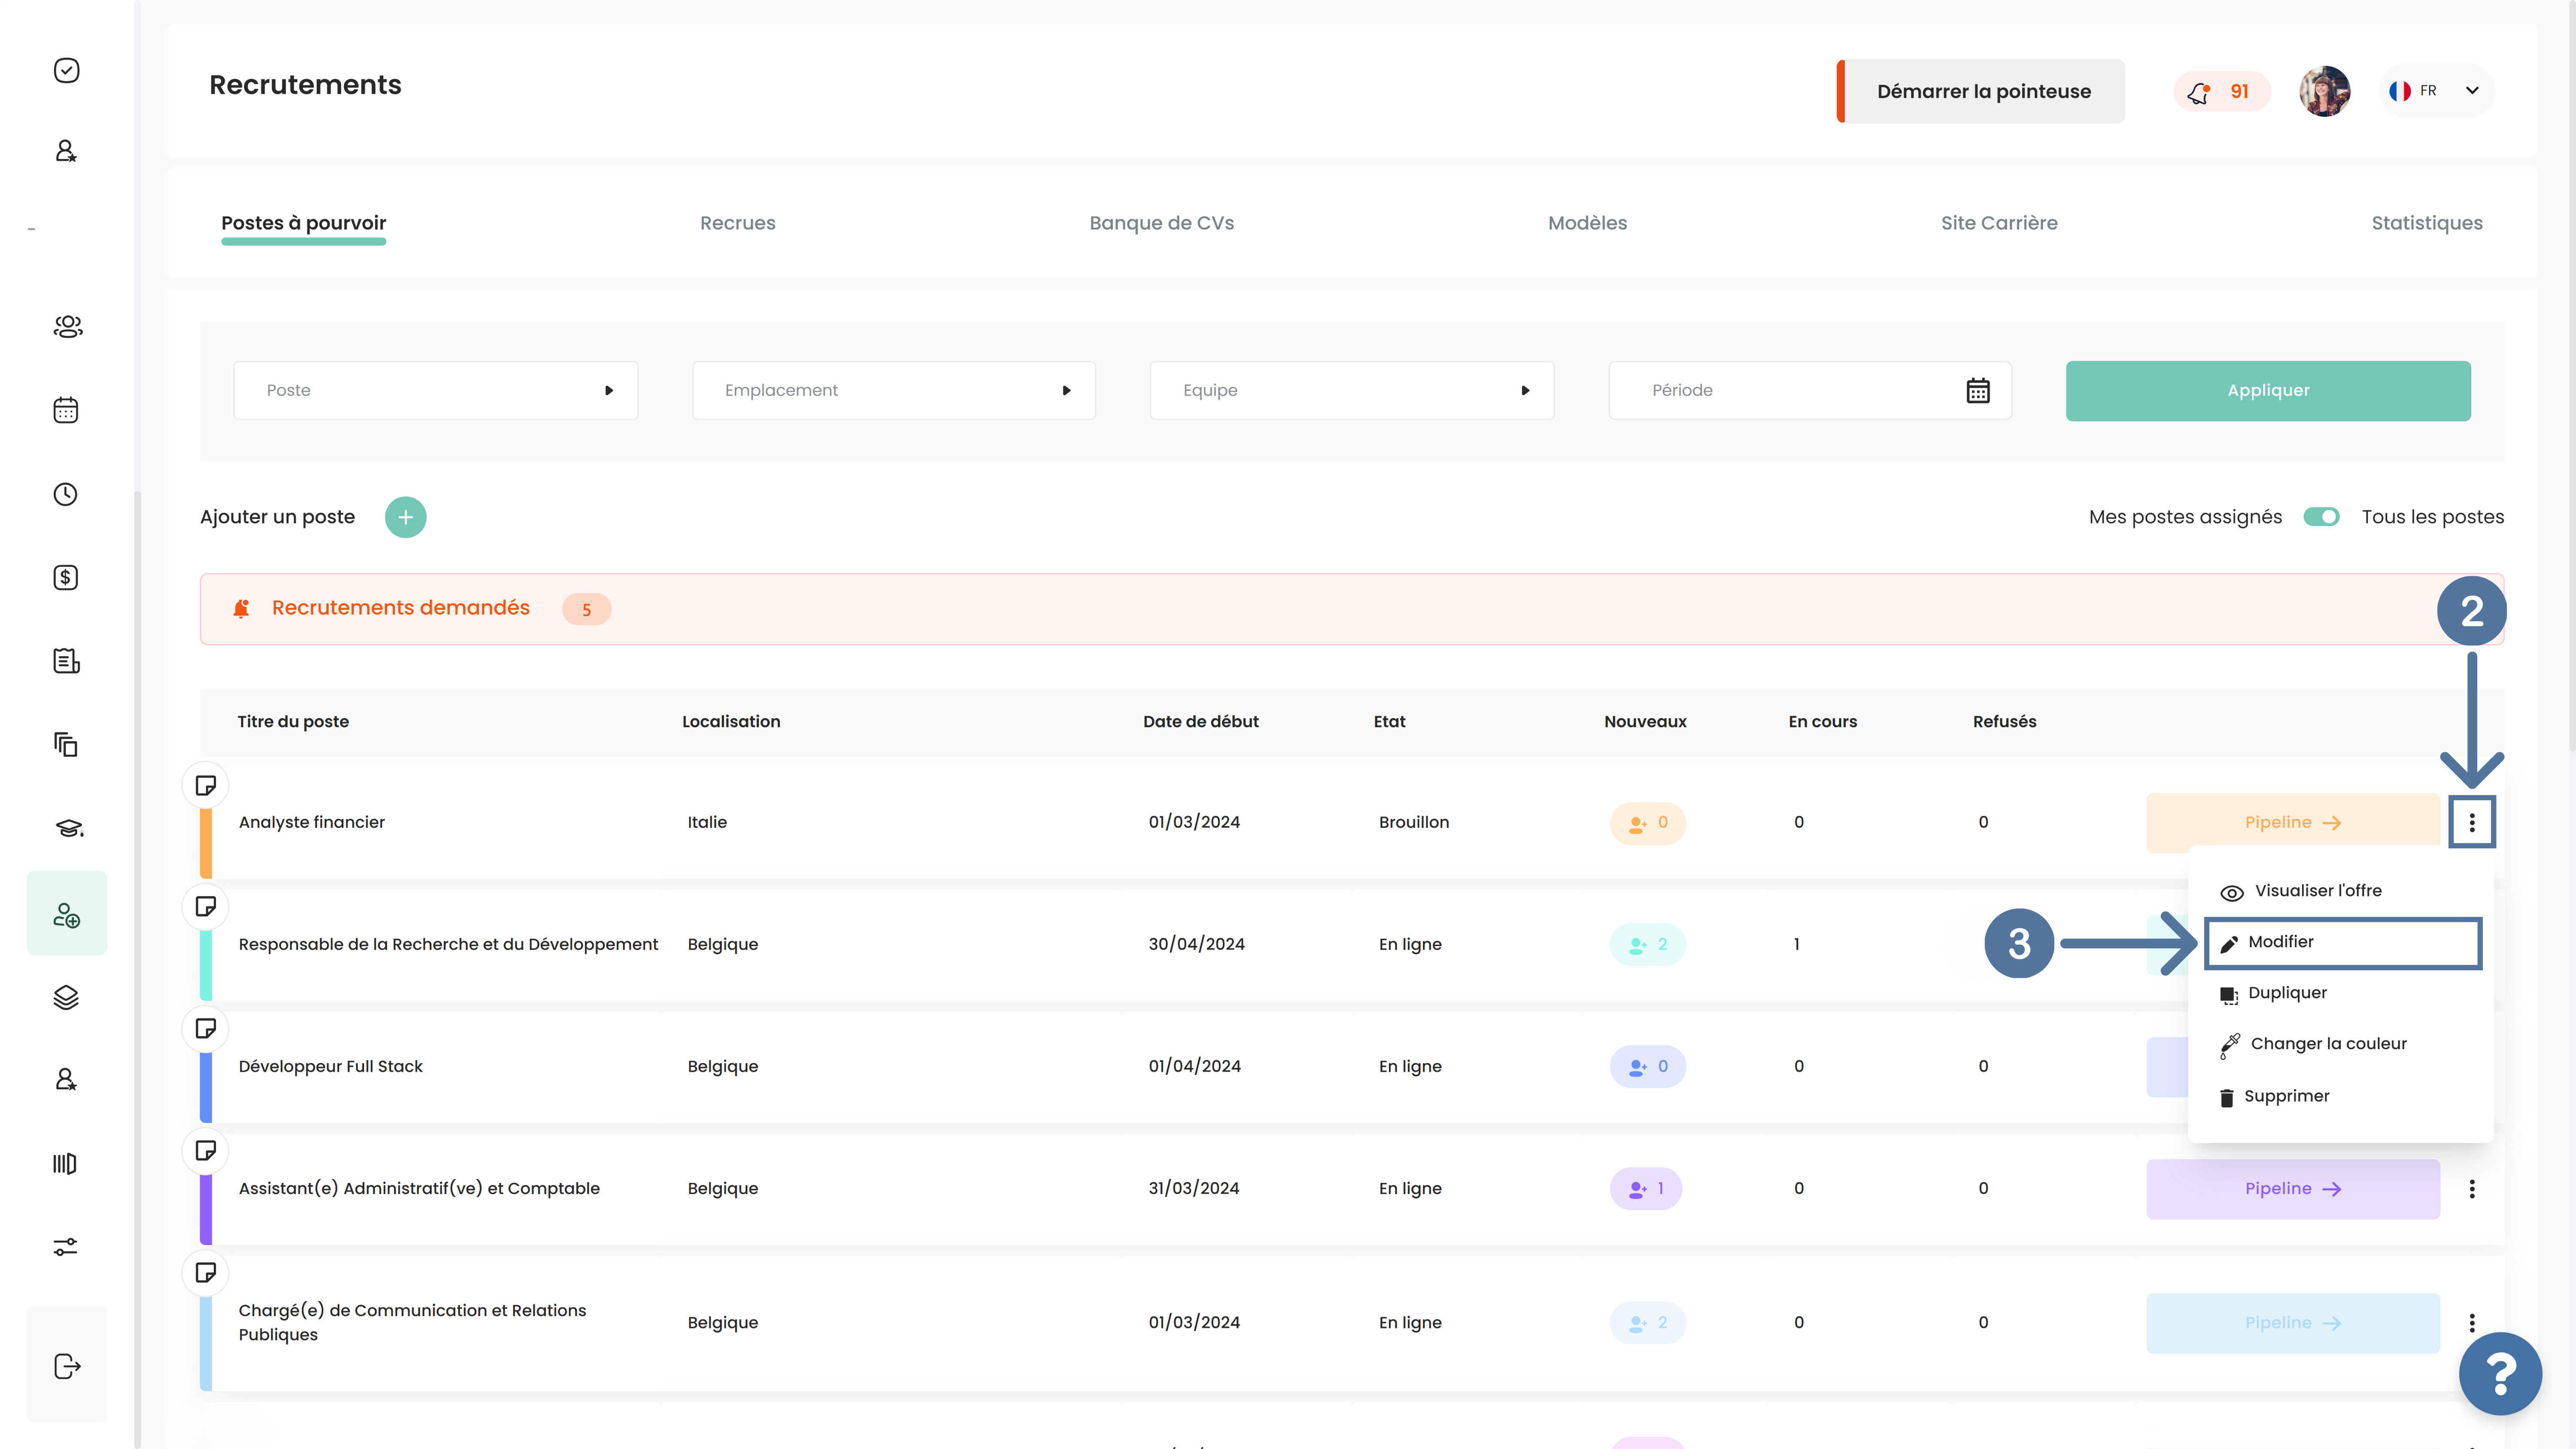Click the Analyste financier job title
The image size is (2576, 1449).
tap(312, 822)
